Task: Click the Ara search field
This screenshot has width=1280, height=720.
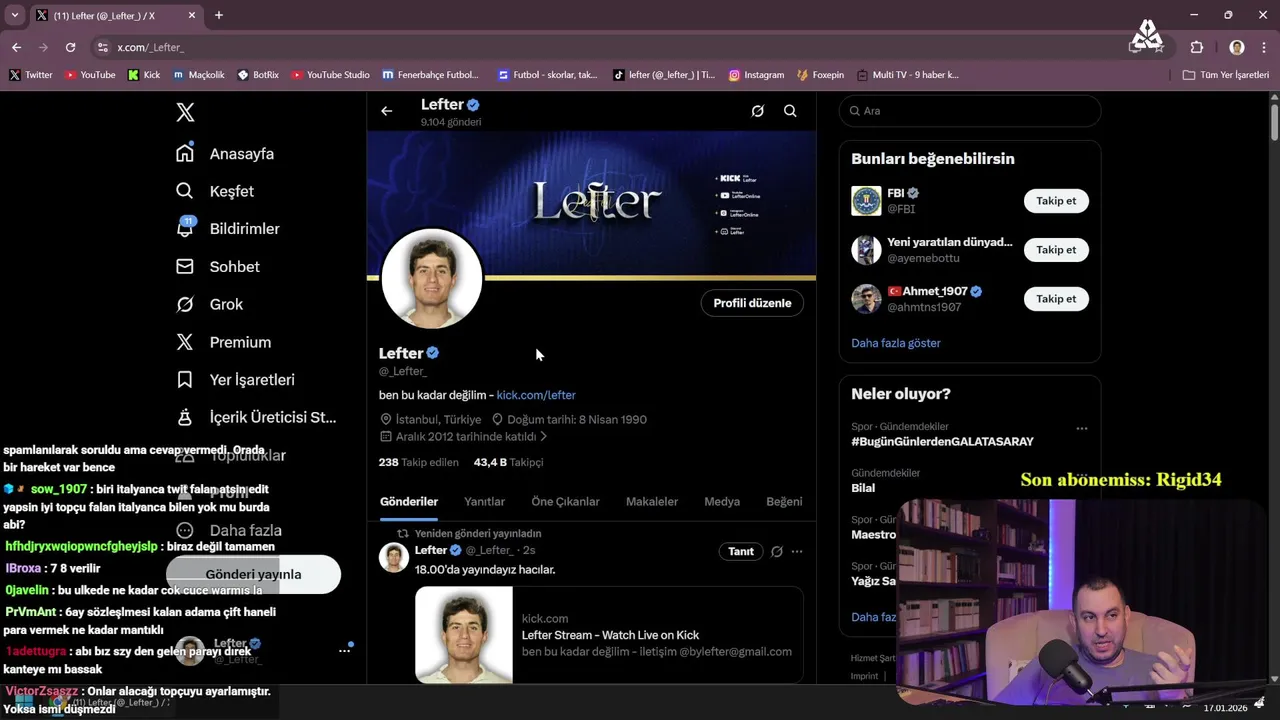Action: click(x=970, y=111)
